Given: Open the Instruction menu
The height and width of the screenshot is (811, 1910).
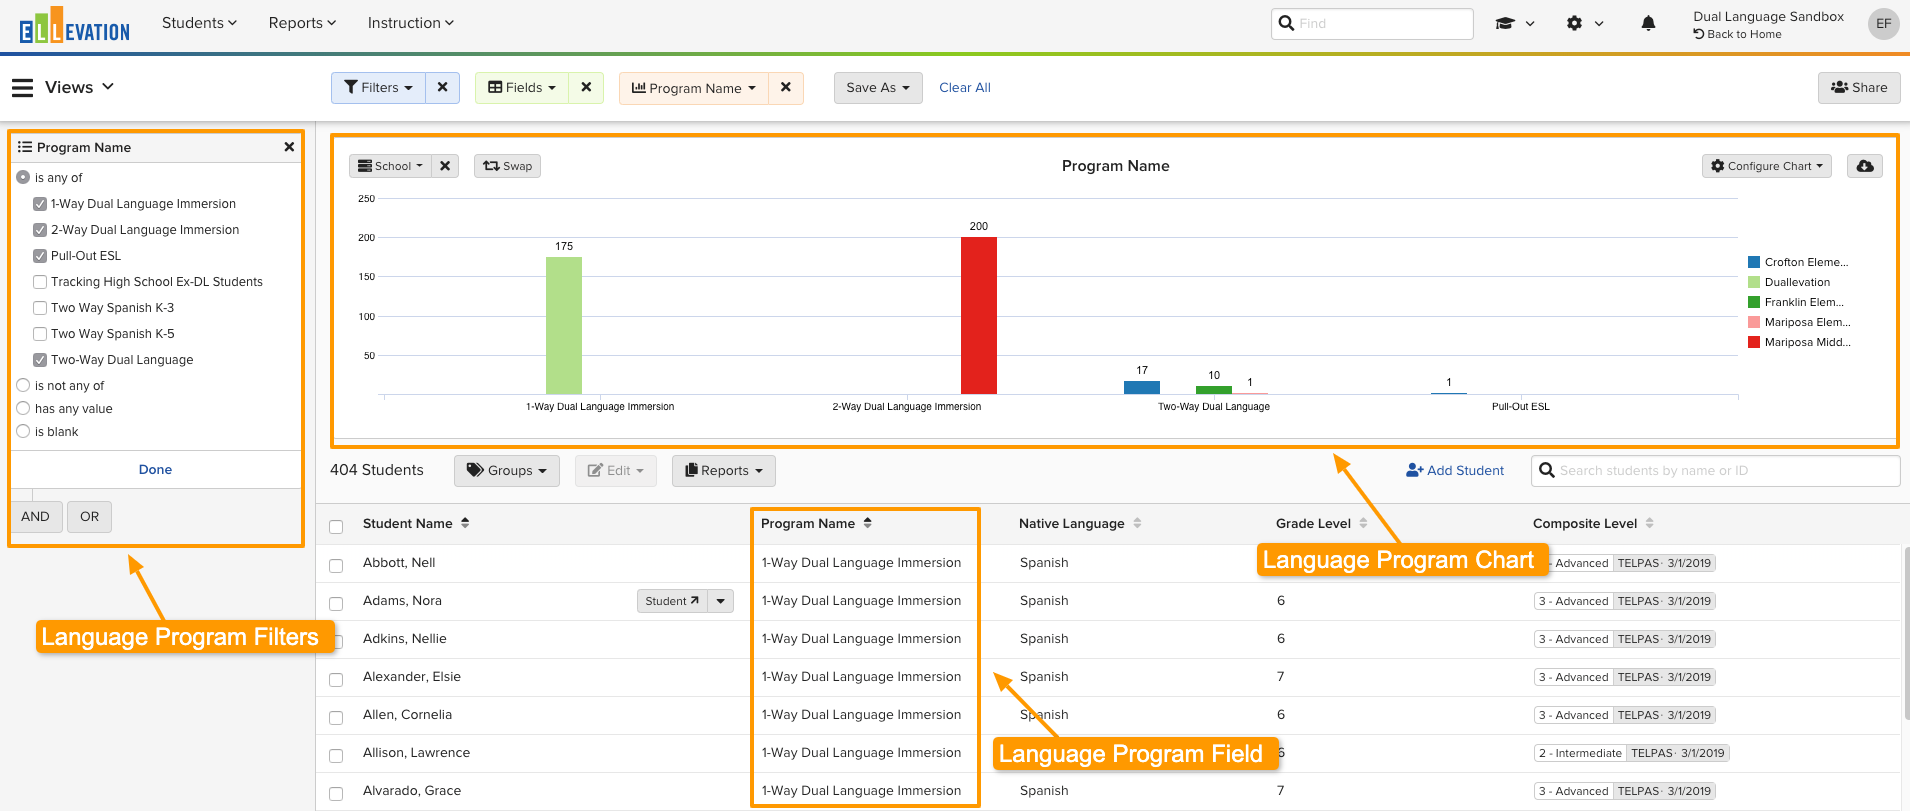Looking at the screenshot, I should tap(410, 23).
